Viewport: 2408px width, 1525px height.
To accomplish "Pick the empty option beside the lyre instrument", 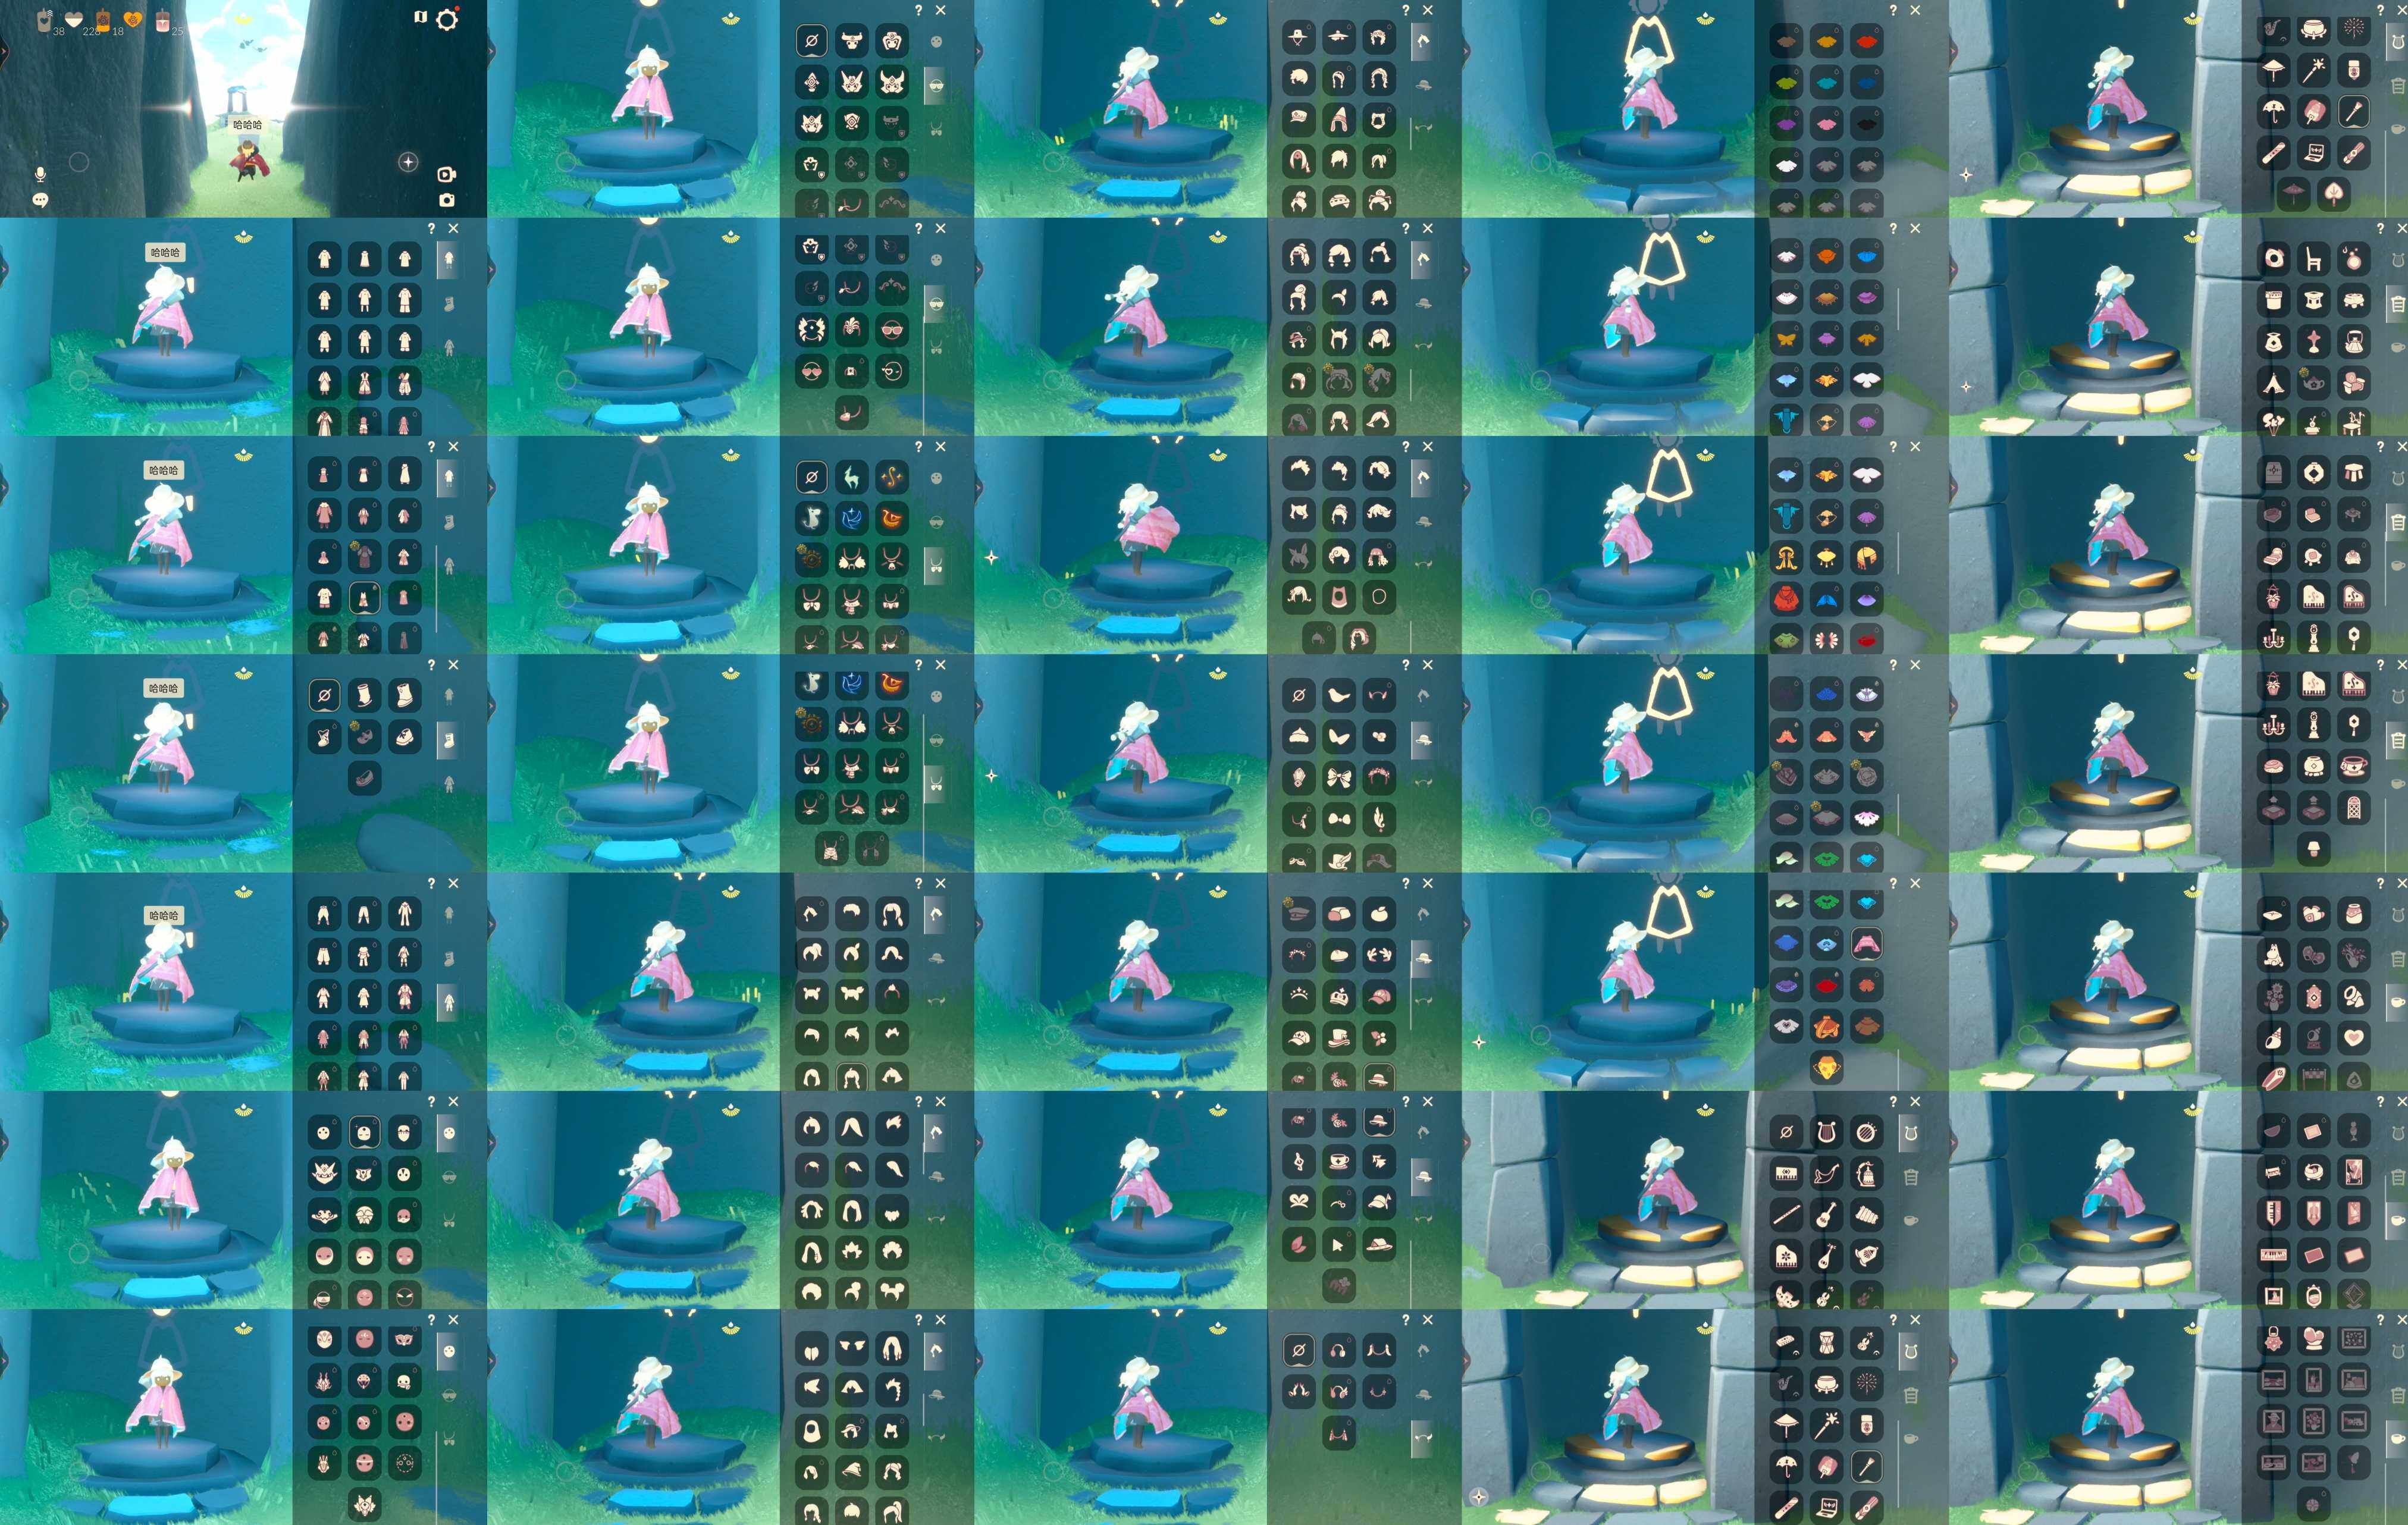I will click(x=1786, y=1132).
